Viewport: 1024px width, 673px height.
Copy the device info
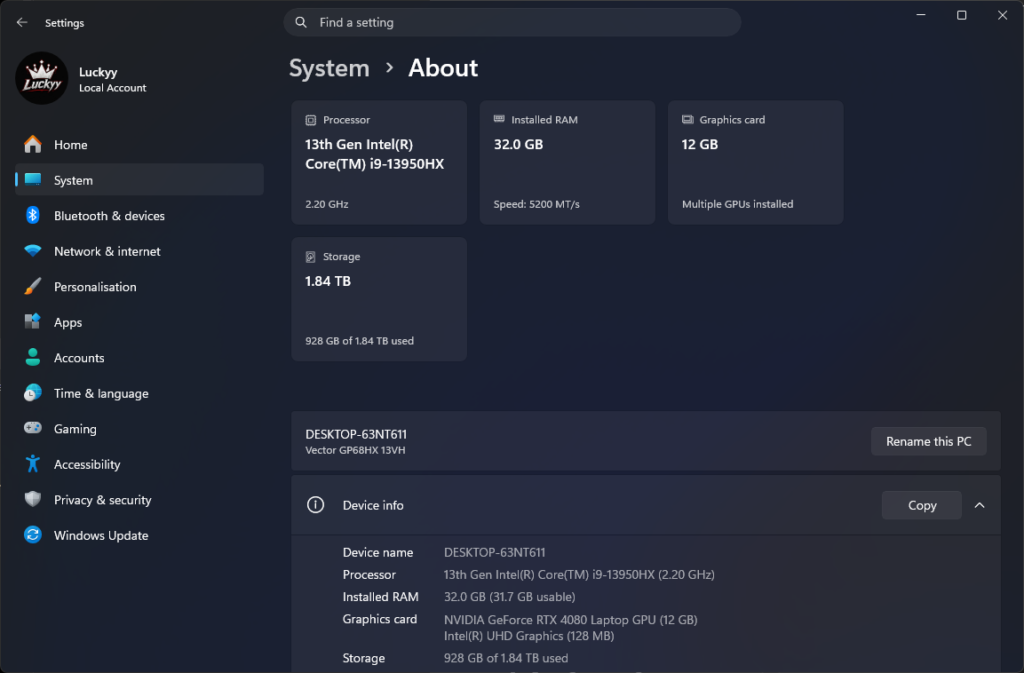coord(921,505)
